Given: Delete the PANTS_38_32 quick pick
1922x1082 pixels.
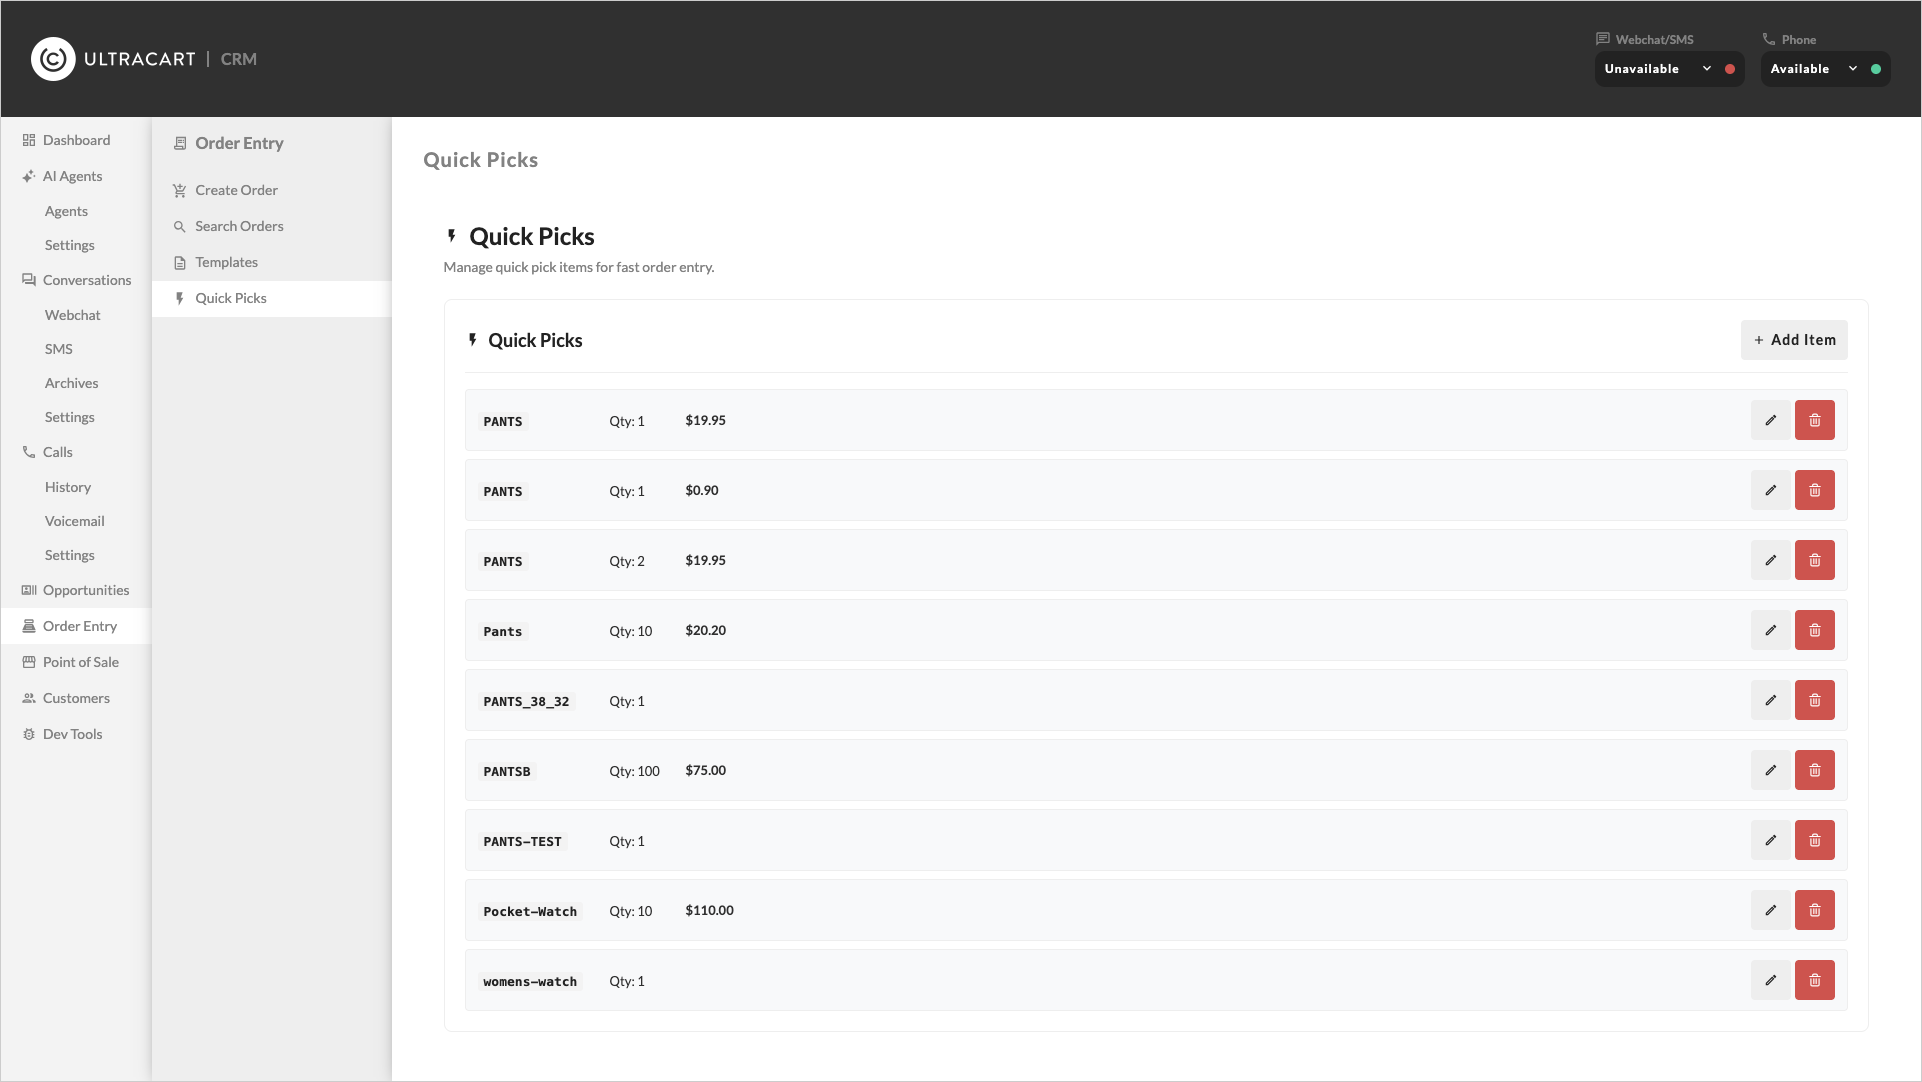Looking at the screenshot, I should tap(1814, 700).
